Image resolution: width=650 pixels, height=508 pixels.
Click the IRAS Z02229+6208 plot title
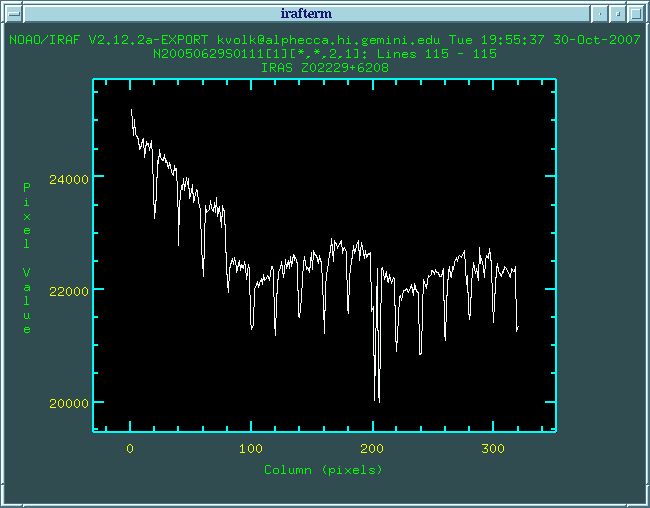point(325,68)
